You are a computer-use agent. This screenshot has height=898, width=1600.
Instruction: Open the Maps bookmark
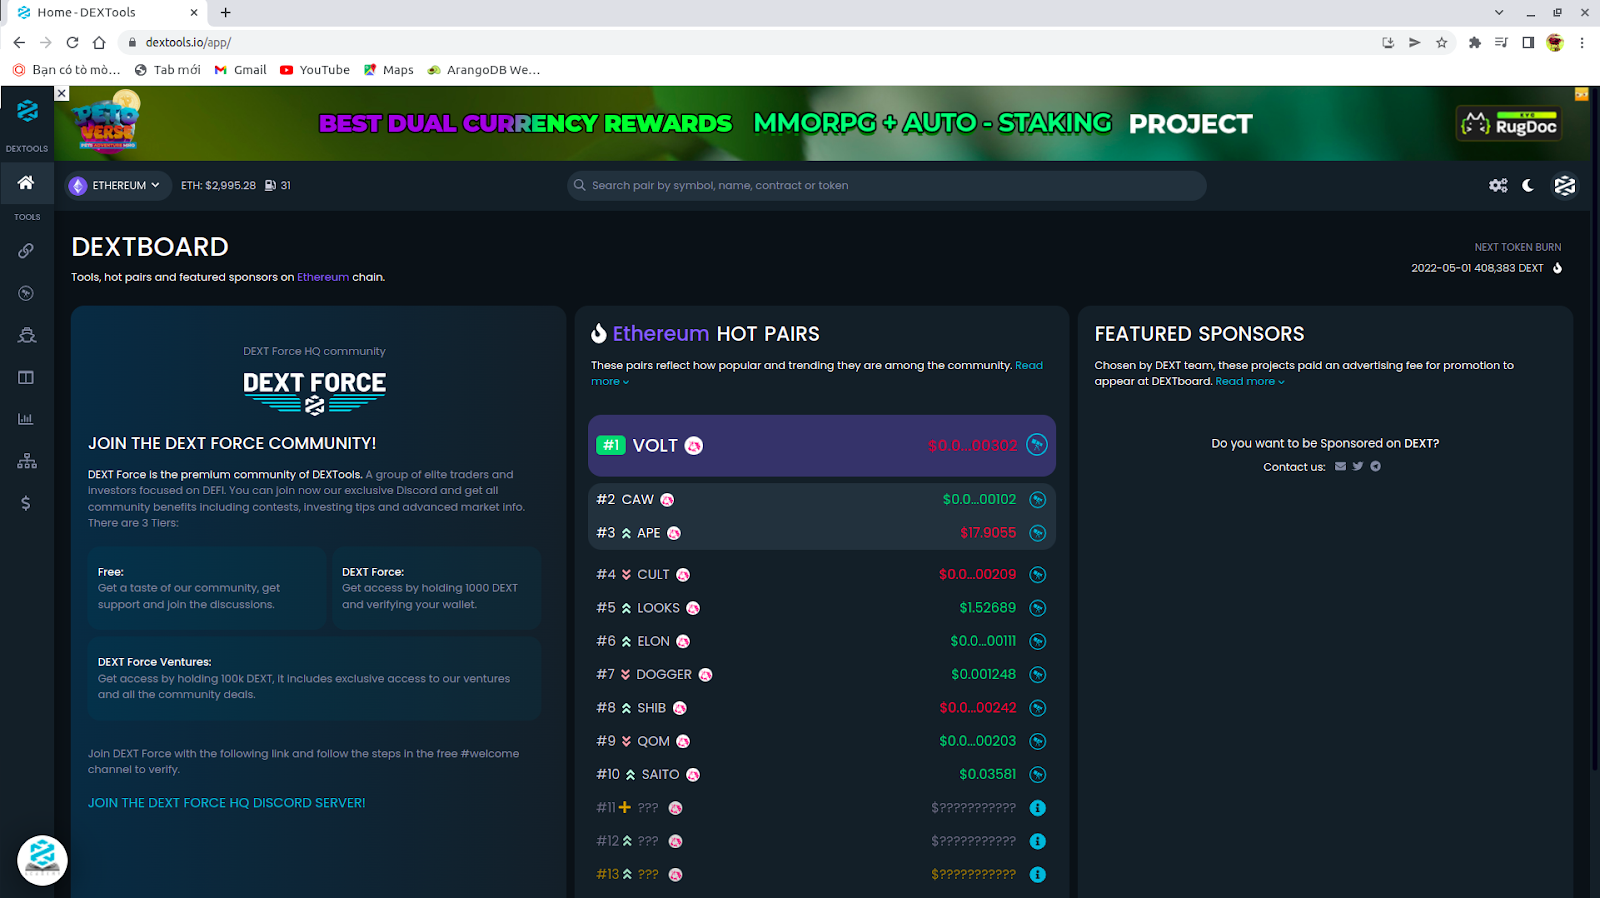388,70
